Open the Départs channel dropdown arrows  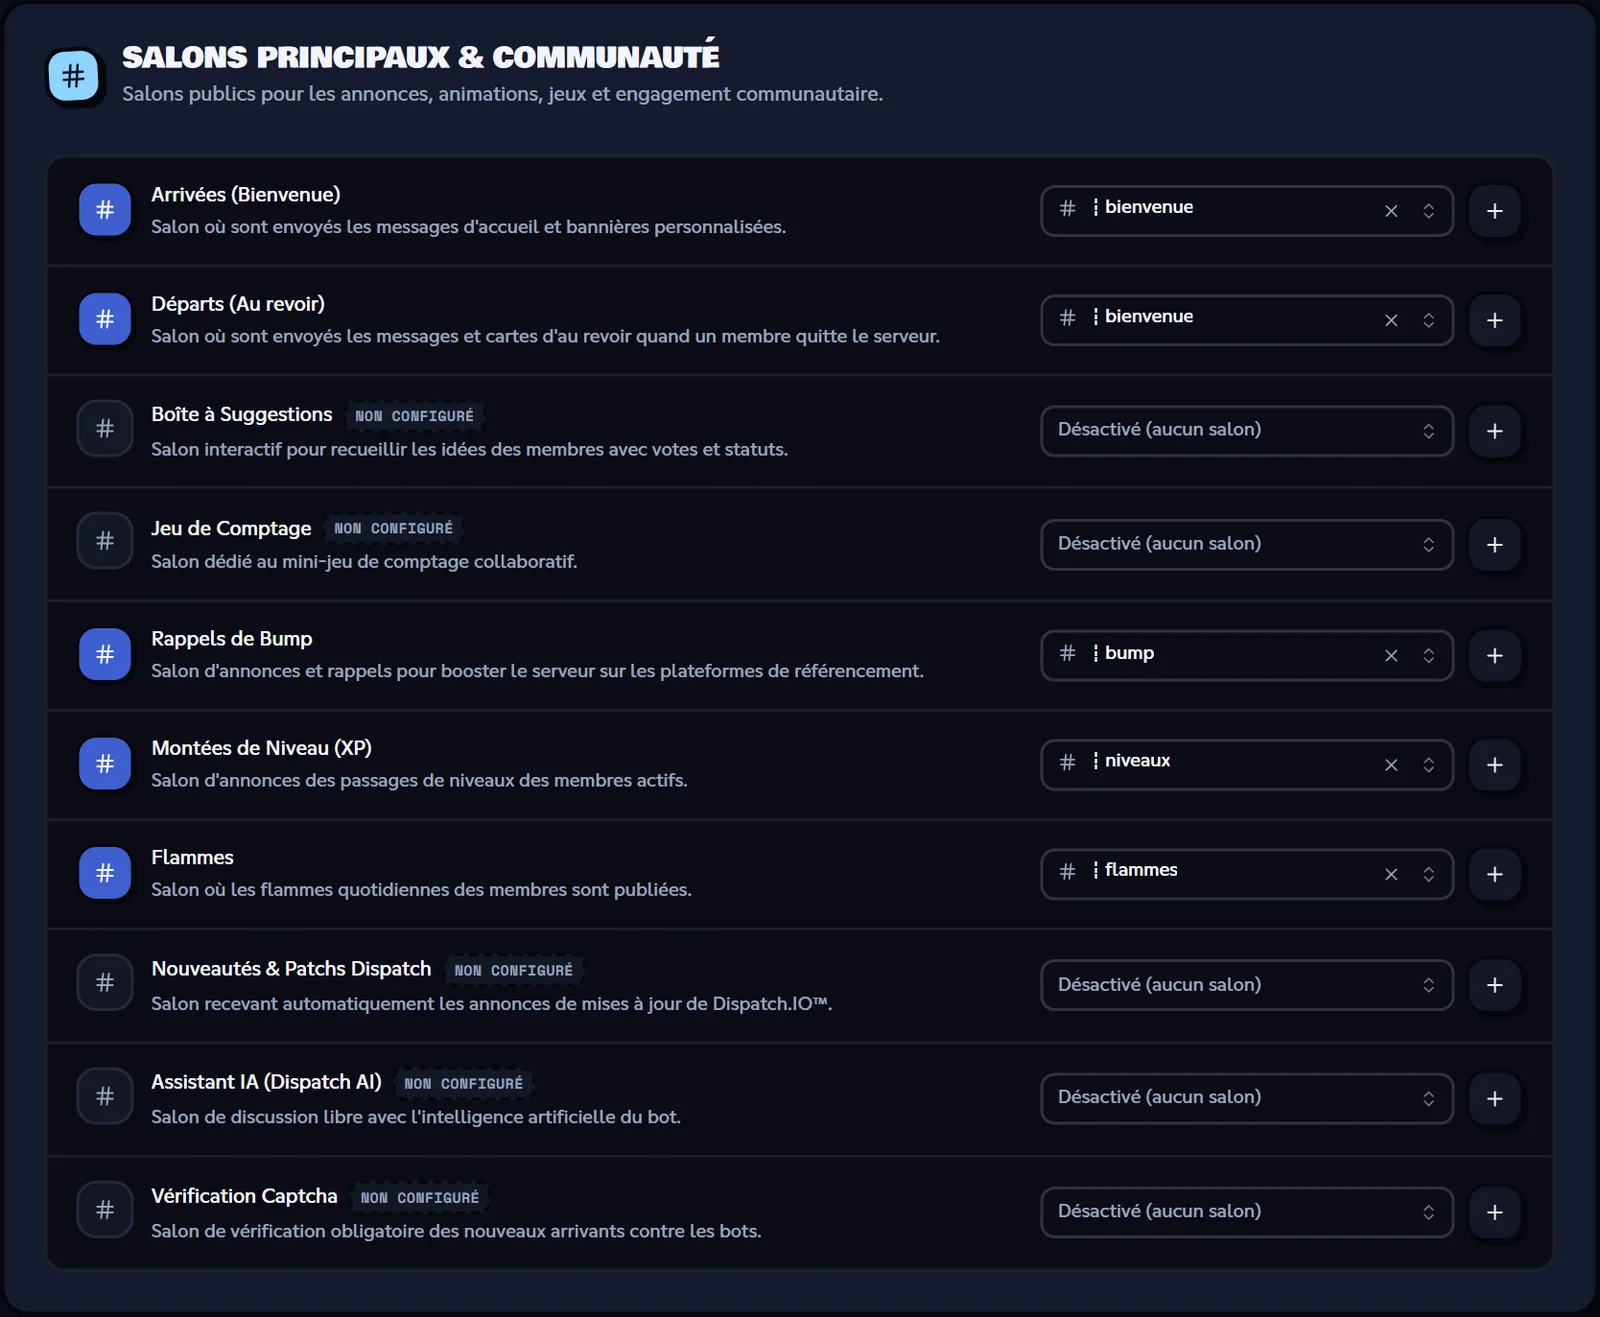click(x=1429, y=320)
